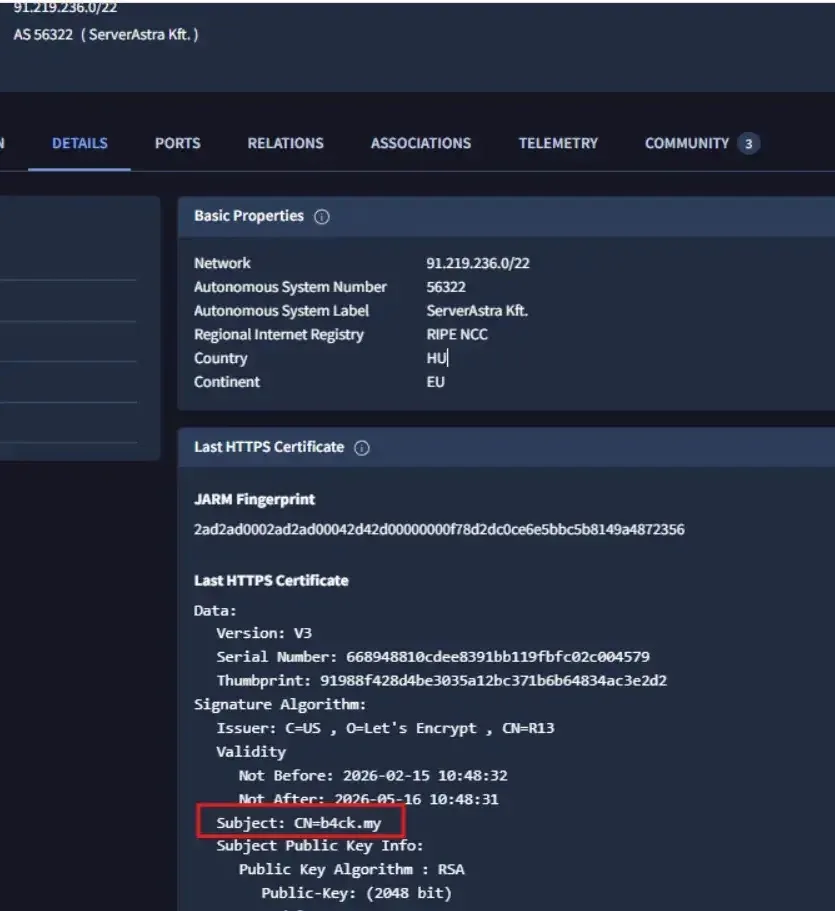
Task: Click the Issuer Let's Encrypt line
Action: pos(385,728)
